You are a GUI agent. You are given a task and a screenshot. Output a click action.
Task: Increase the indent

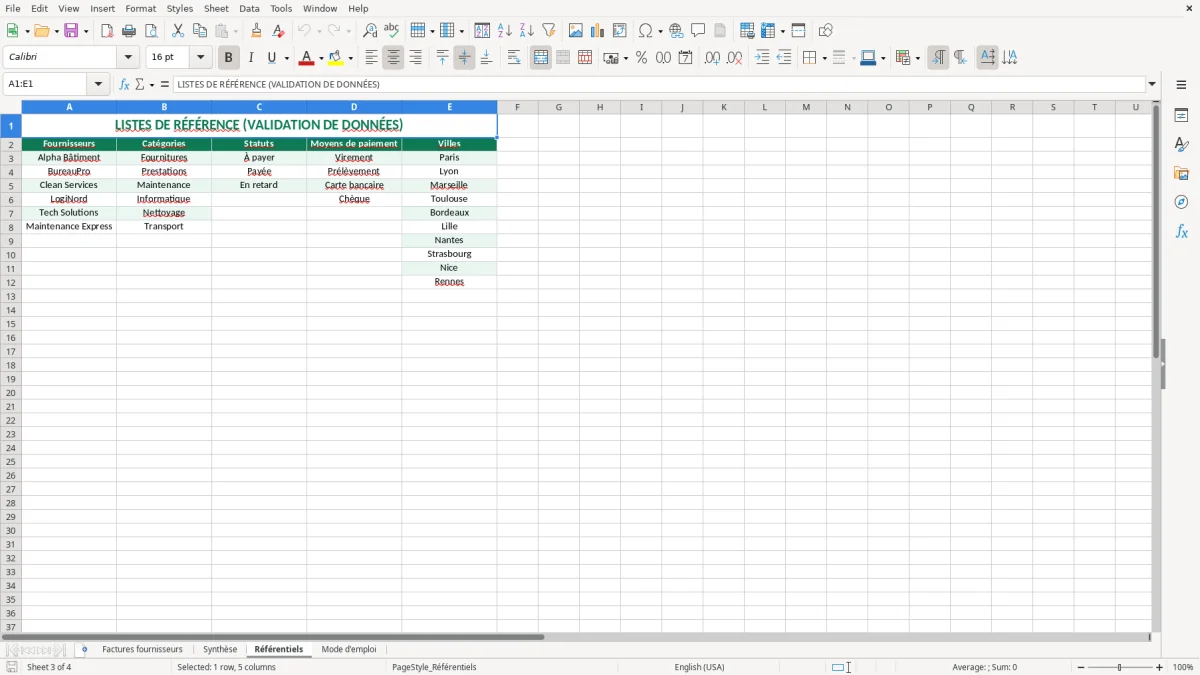click(762, 58)
